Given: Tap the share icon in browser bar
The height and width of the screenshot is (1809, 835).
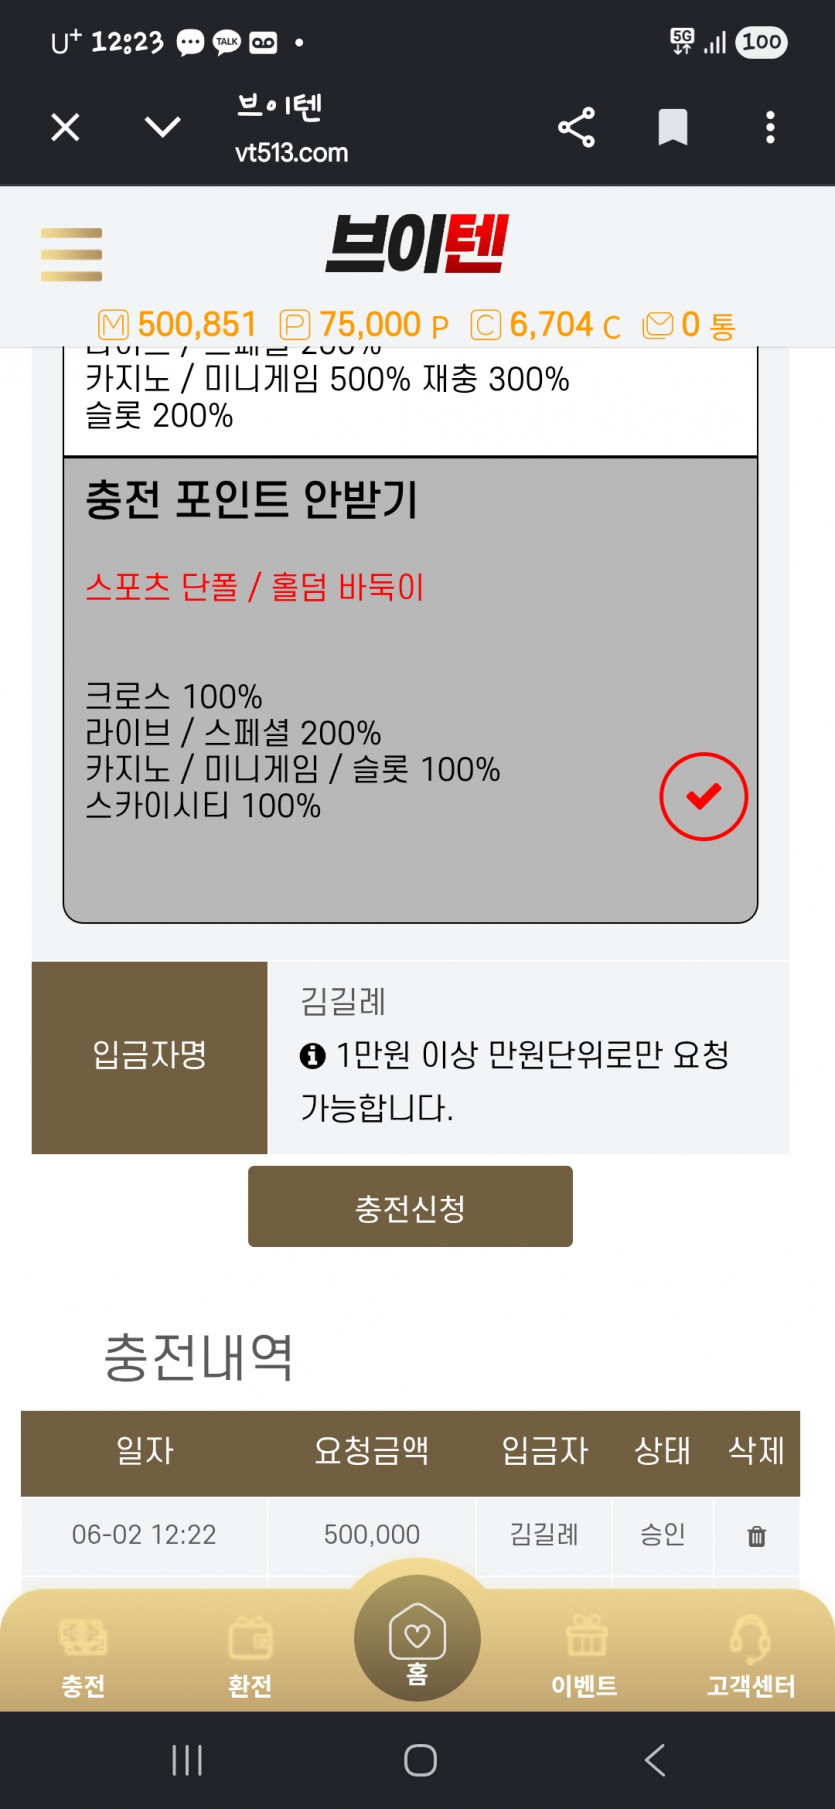Looking at the screenshot, I should pyautogui.click(x=576, y=128).
